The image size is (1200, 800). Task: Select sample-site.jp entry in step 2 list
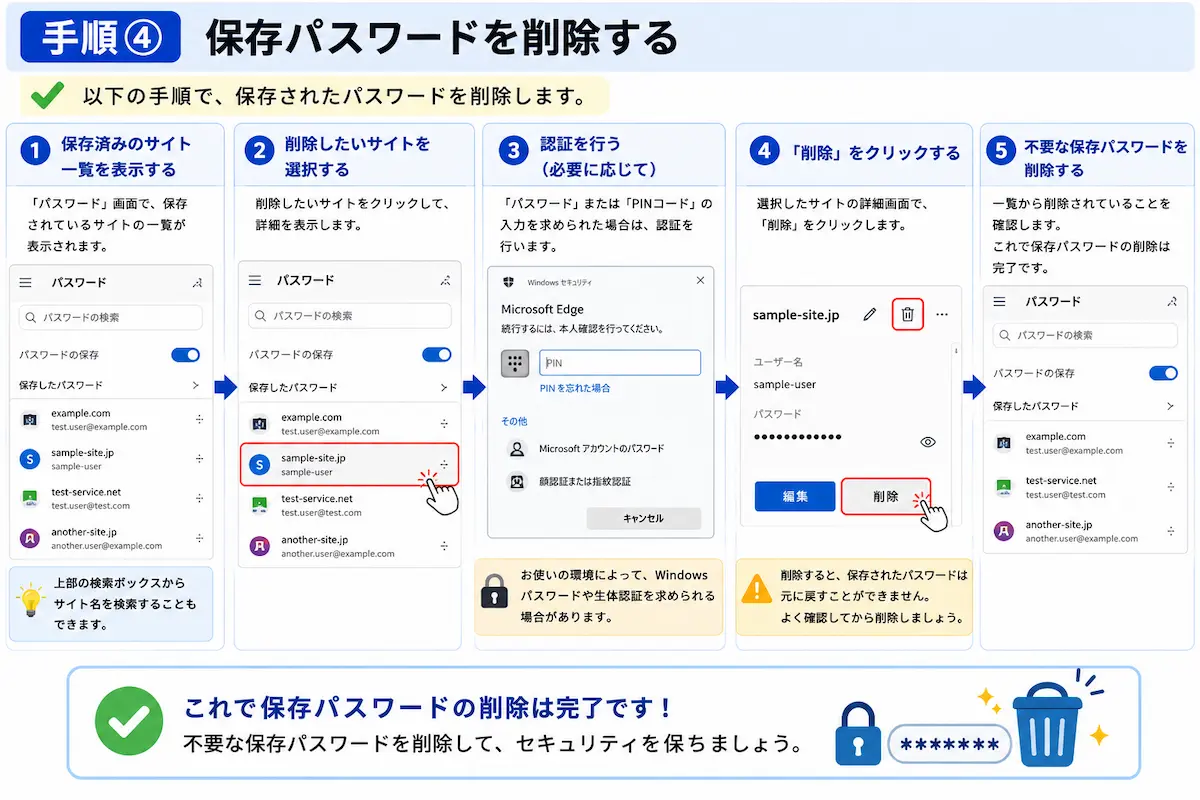[x=349, y=464]
